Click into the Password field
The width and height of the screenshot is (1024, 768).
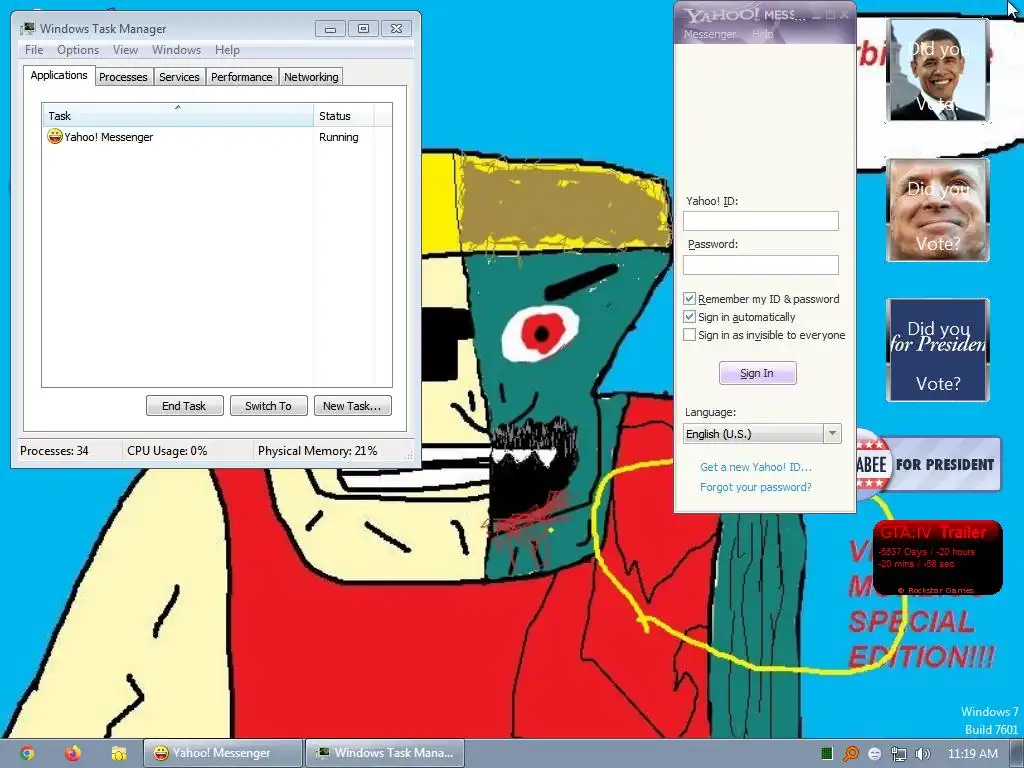point(761,264)
